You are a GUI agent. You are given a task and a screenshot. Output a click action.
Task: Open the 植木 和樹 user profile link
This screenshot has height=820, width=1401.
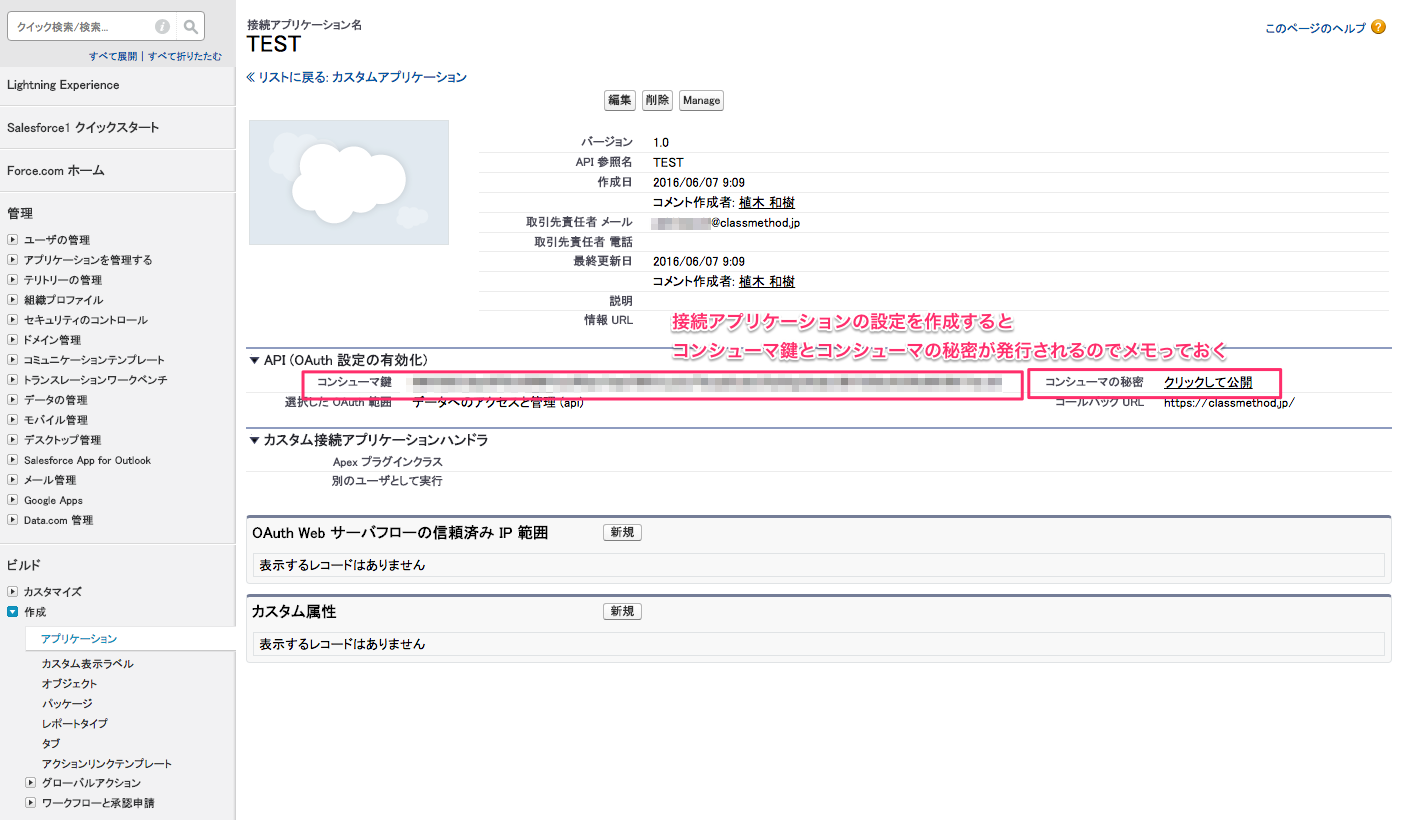pyautogui.click(x=764, y=201)
